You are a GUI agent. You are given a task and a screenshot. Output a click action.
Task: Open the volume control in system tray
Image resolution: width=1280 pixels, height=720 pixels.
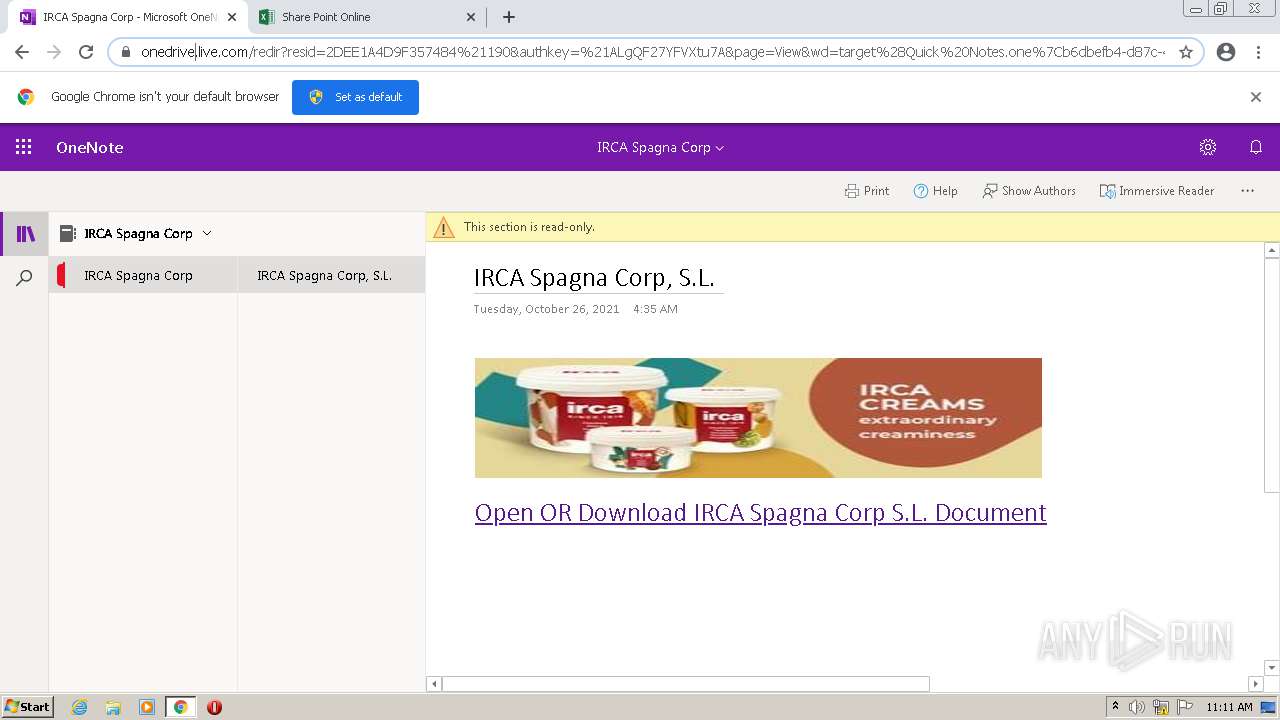coord(1137,707)
